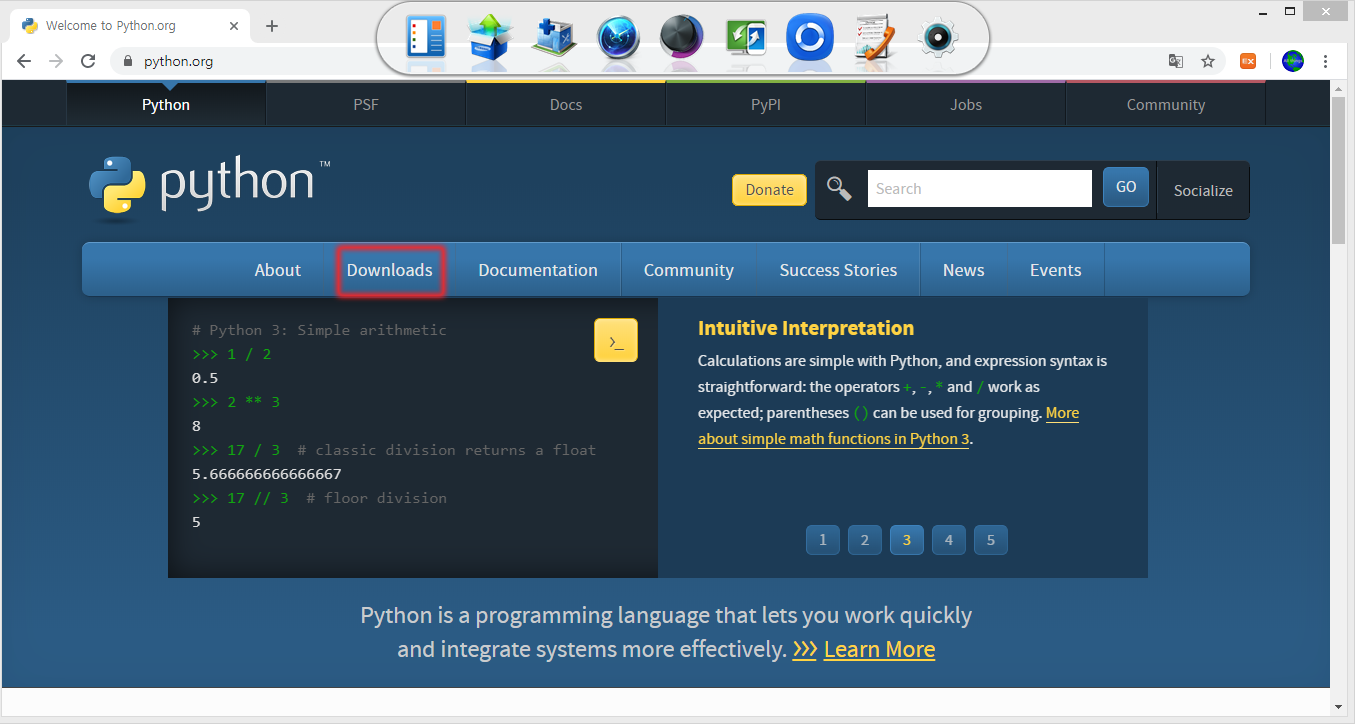Open the blue rounded-square ring dock icon
The height and width of the screenshot is (724, 1355).
[x=809, y=38]
